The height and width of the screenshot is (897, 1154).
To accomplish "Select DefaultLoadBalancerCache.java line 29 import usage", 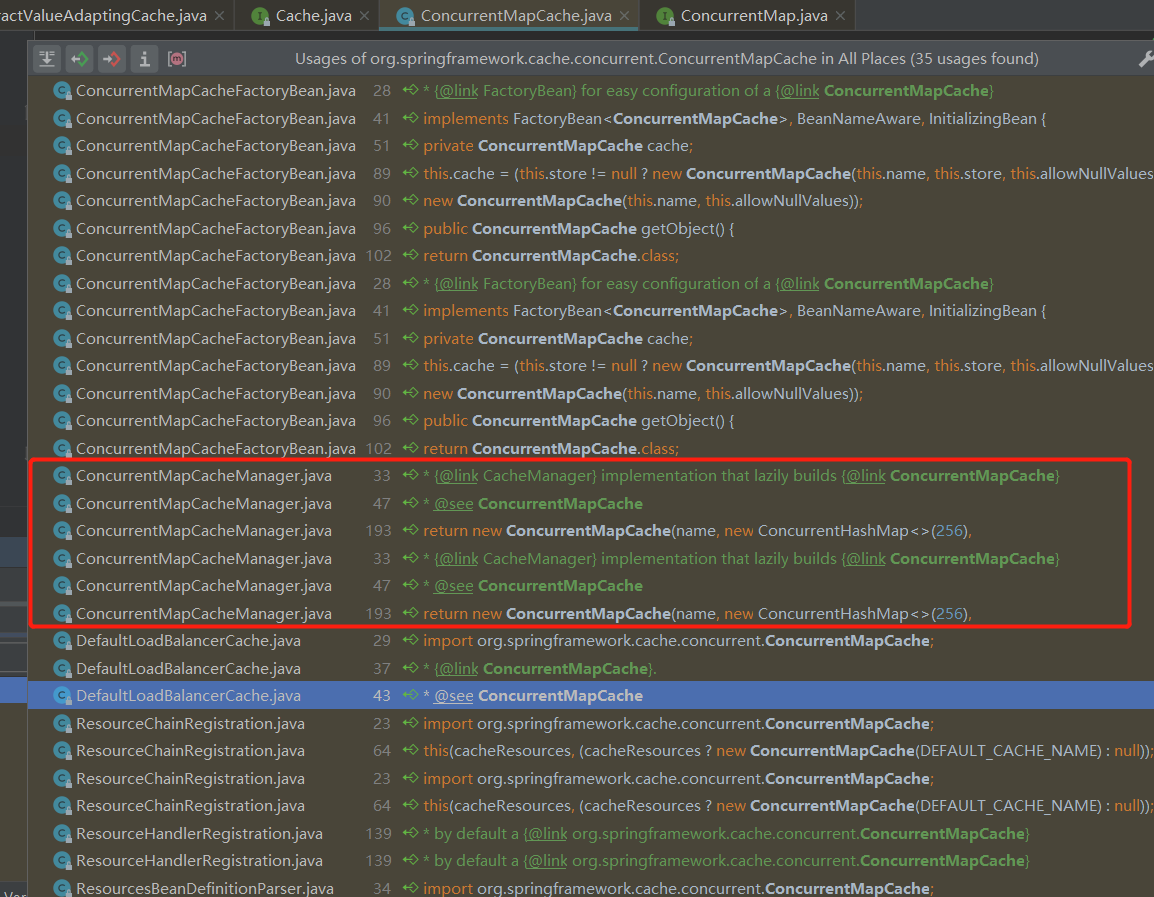I will [x=590, y=641].
